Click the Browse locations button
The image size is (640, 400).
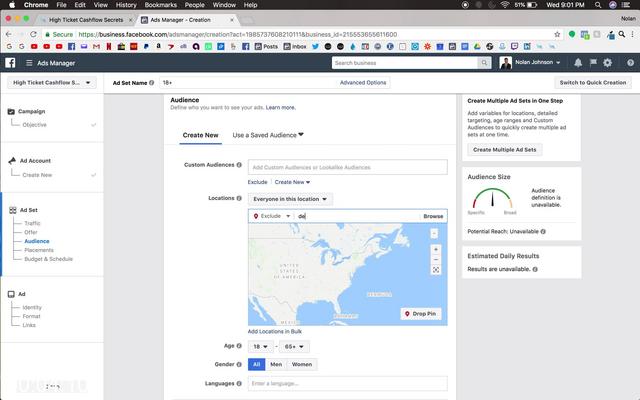point(433,216)
